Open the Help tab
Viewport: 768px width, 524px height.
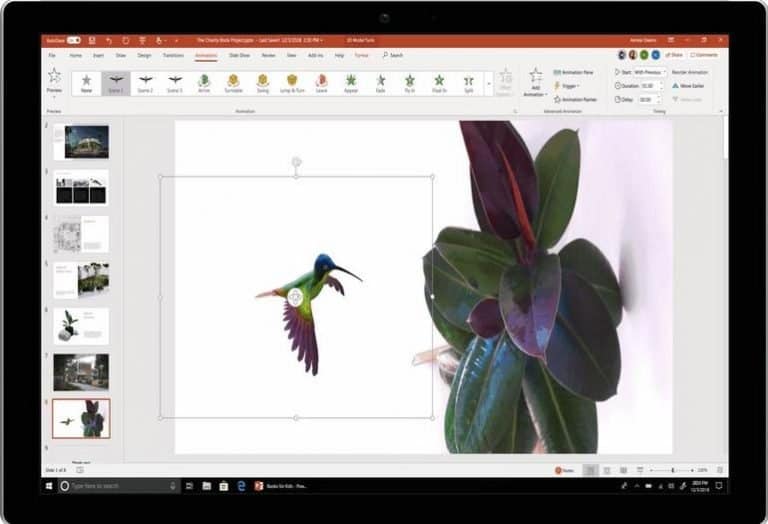tap(339, 55)
